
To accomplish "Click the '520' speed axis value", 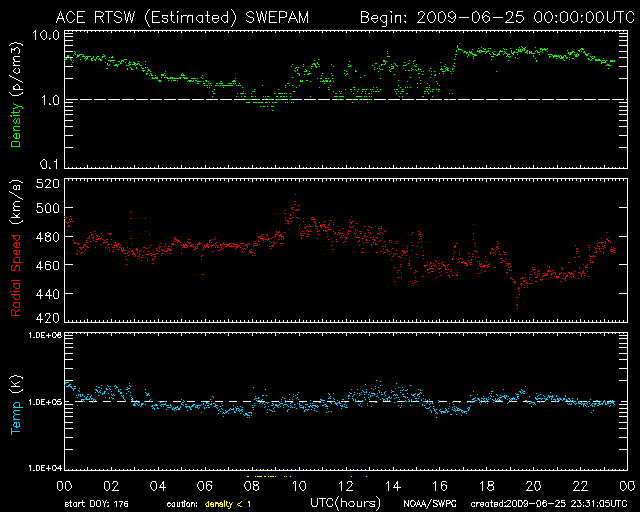I will [47, 184].
